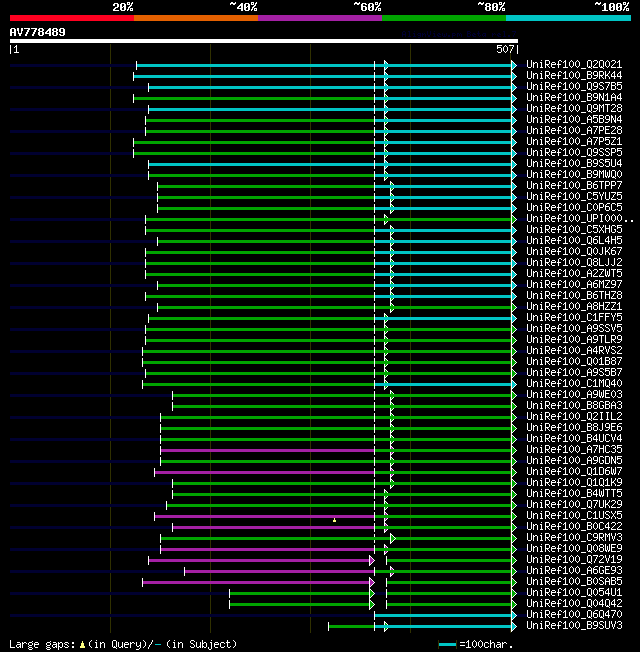Open subject UniRef100_B4WTT5
Image resolution: width=640 pixels, height=652 pixels.
pos(574,494)
